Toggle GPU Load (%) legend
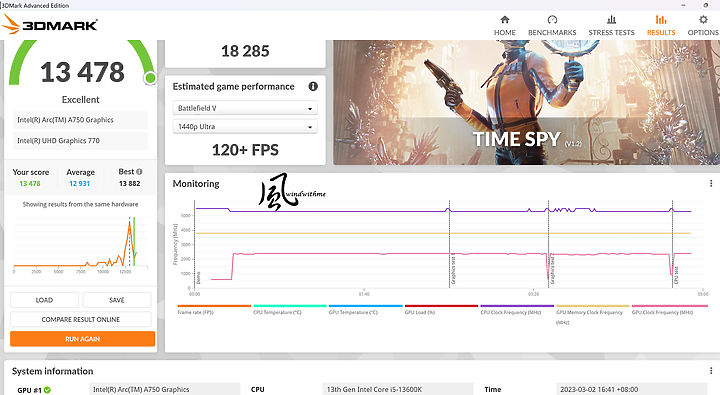 (441, 310)
